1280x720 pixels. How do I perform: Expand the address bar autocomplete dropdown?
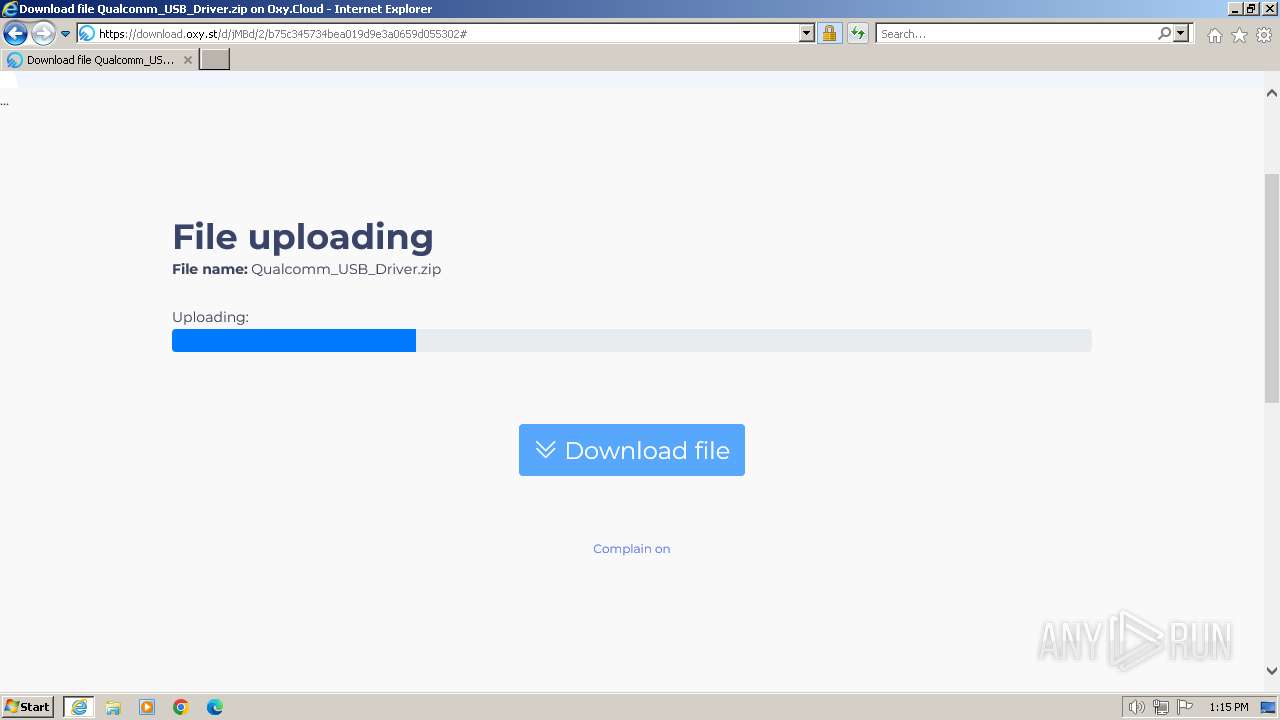click(807, 34)
